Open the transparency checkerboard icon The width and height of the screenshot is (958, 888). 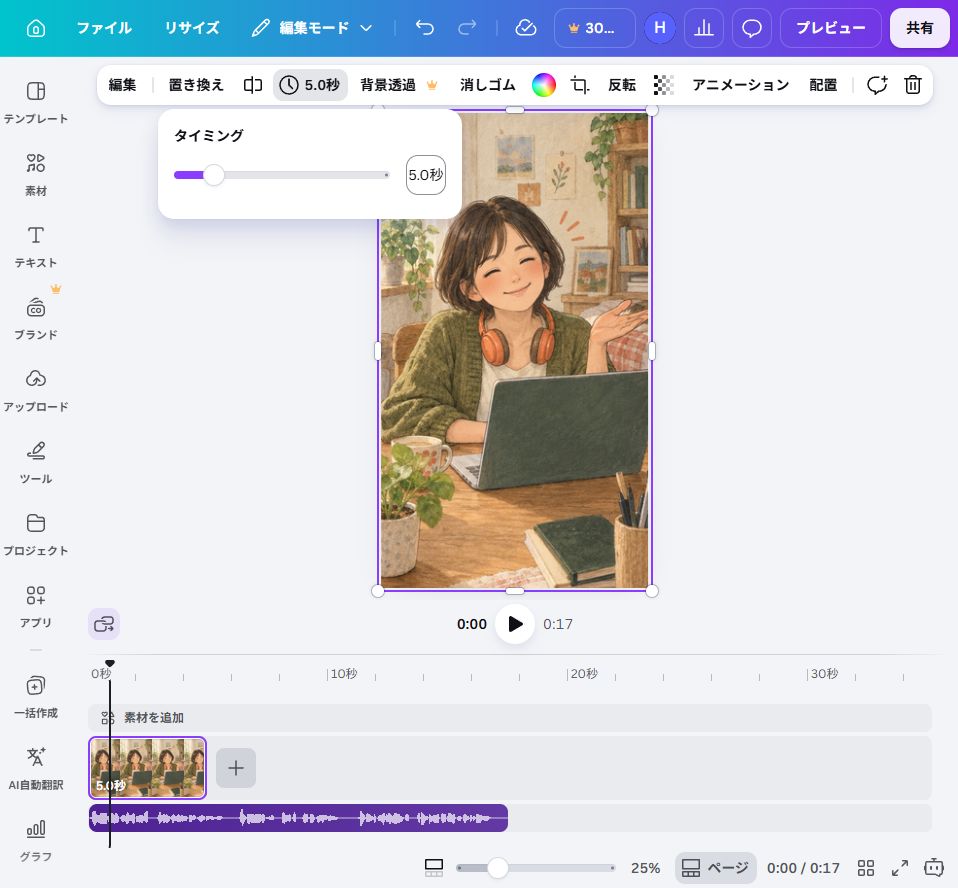point(664,85)
